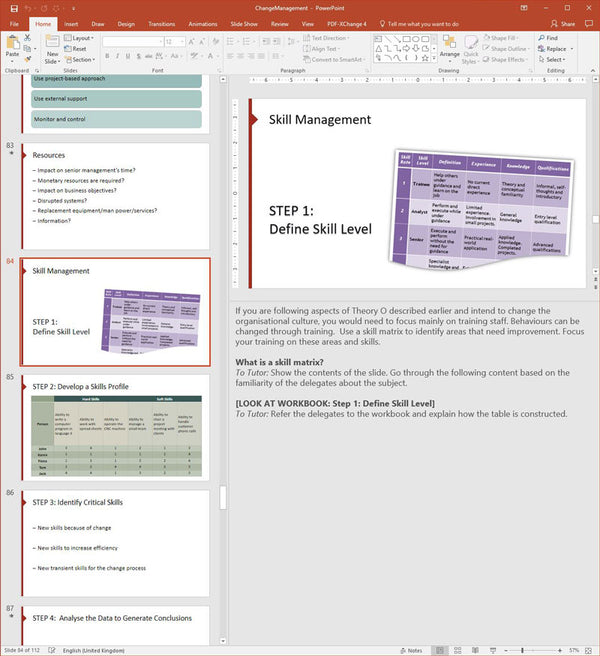This screenshot has height=656, width=600.
Task: Select the star shape in shapes gallery
Action: pos(425,58)
